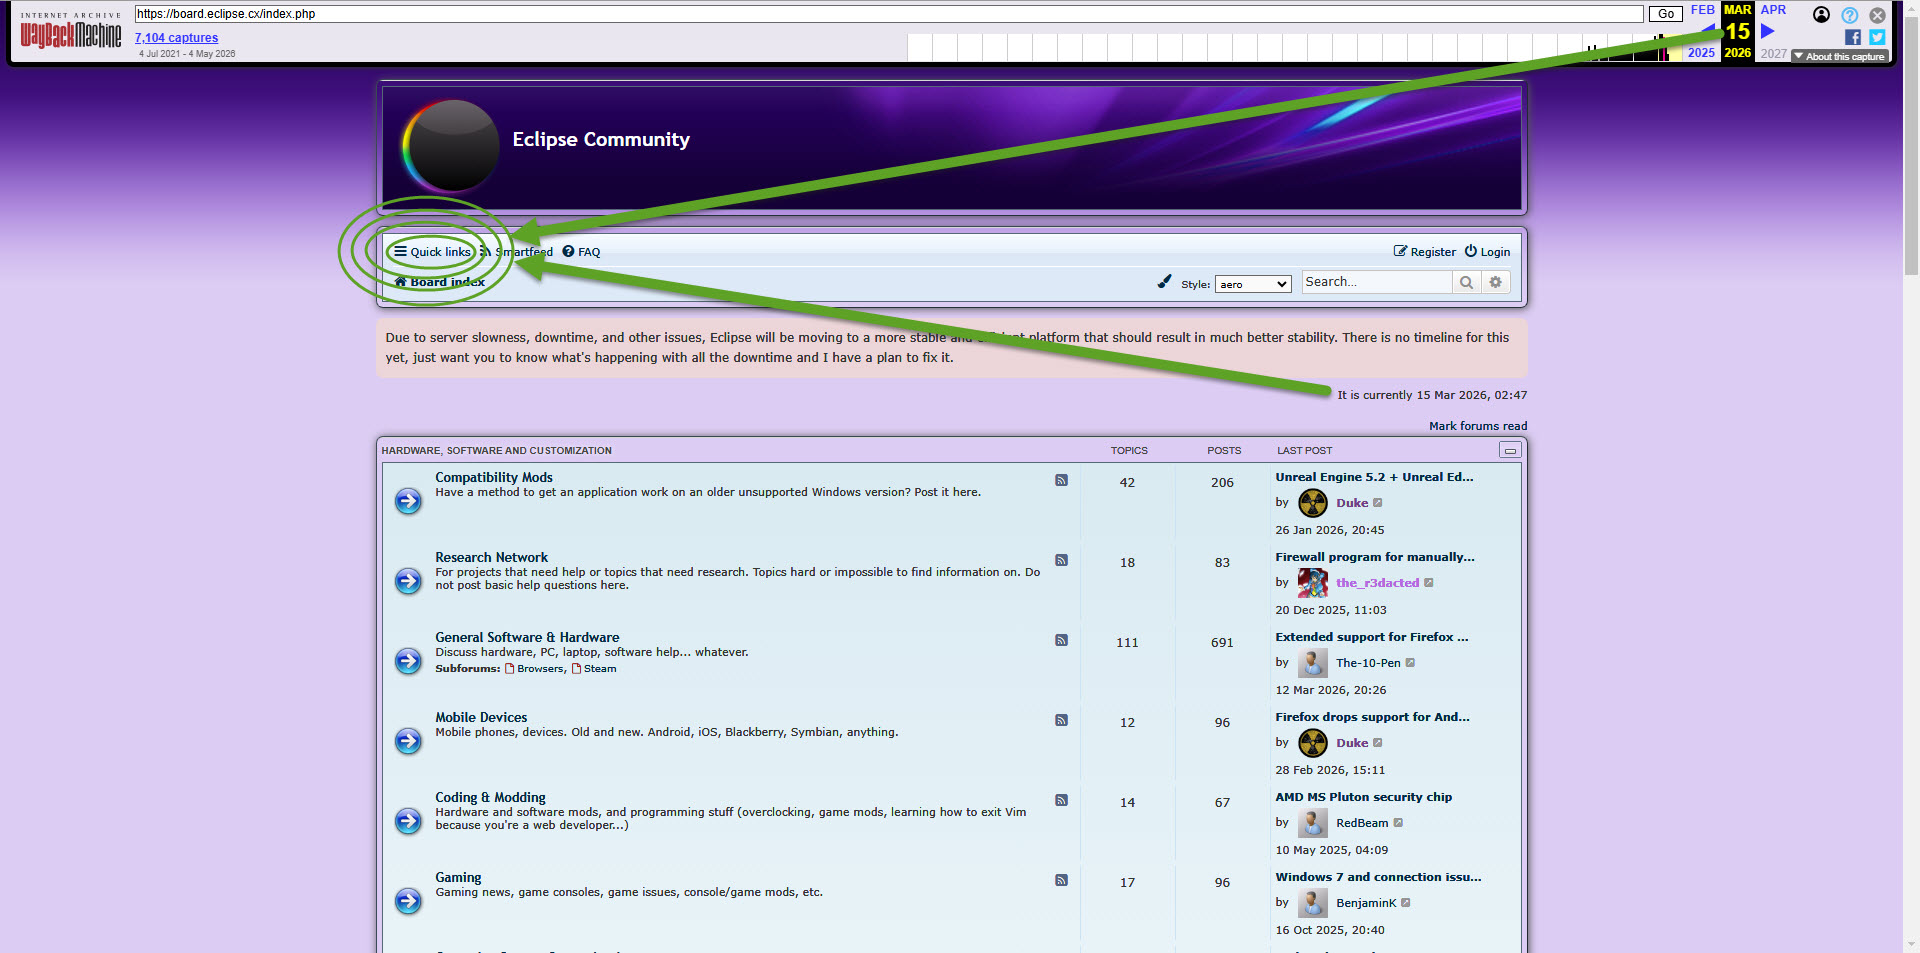
Task: Select year 2025 in Wayback timeline
Action: (1701, 53)
